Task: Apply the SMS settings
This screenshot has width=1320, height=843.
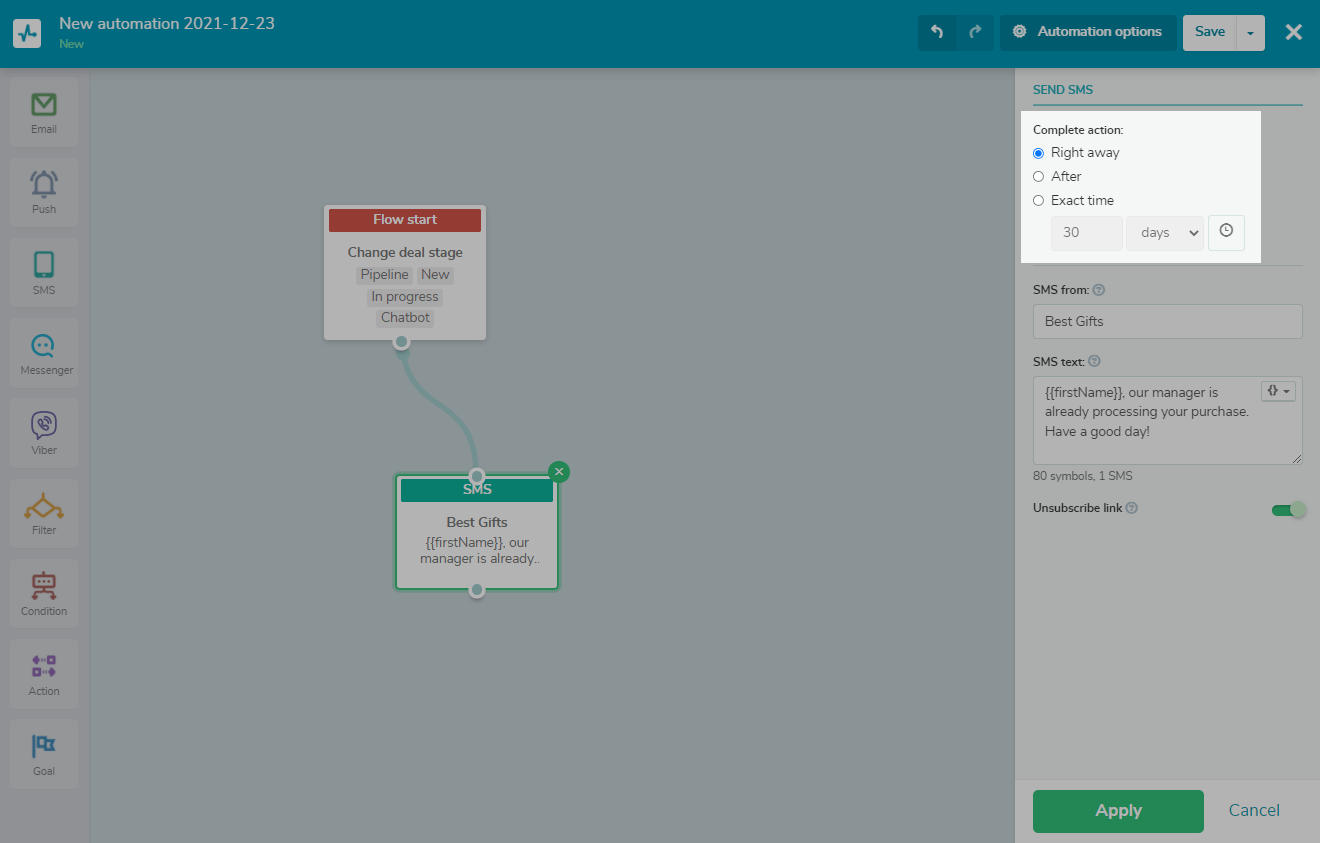Action: [1118, 811]
